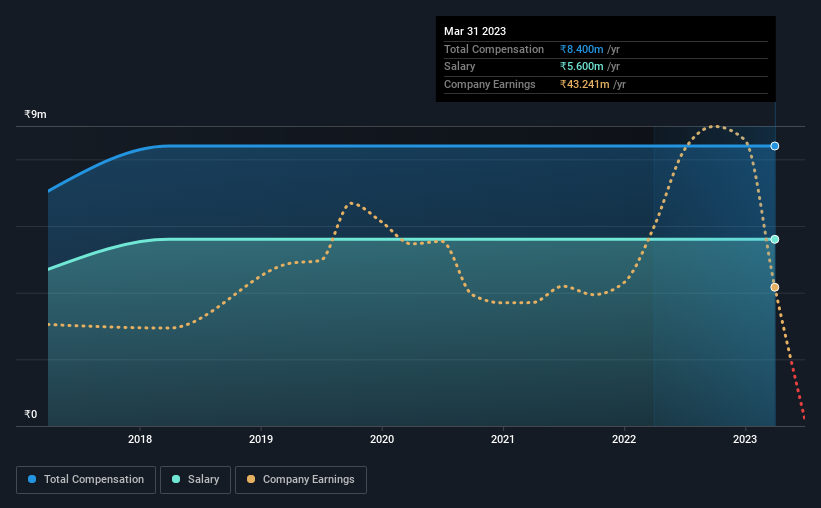The width and height of the screenshot is (821, 508).
Task: Toggle the Salary legend button
Action: pyautogui.click(x=195, y=480)
